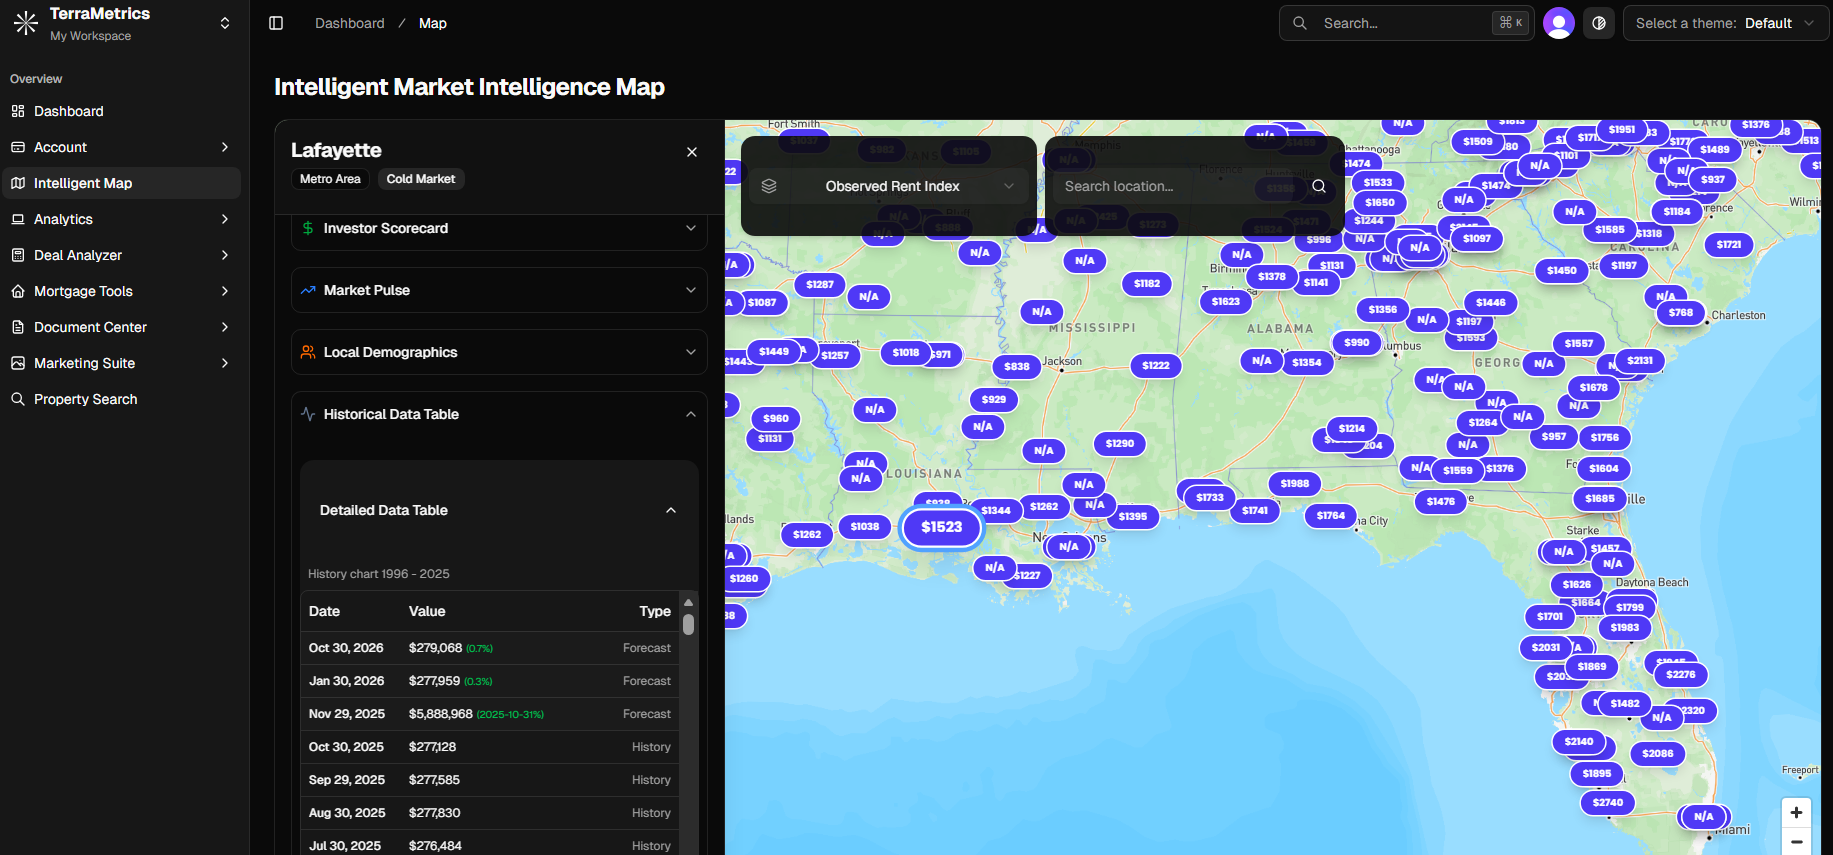1833x855 pixels.
Task: Collapse the Historical Data Table section
Action: click(x=499, y=414)
